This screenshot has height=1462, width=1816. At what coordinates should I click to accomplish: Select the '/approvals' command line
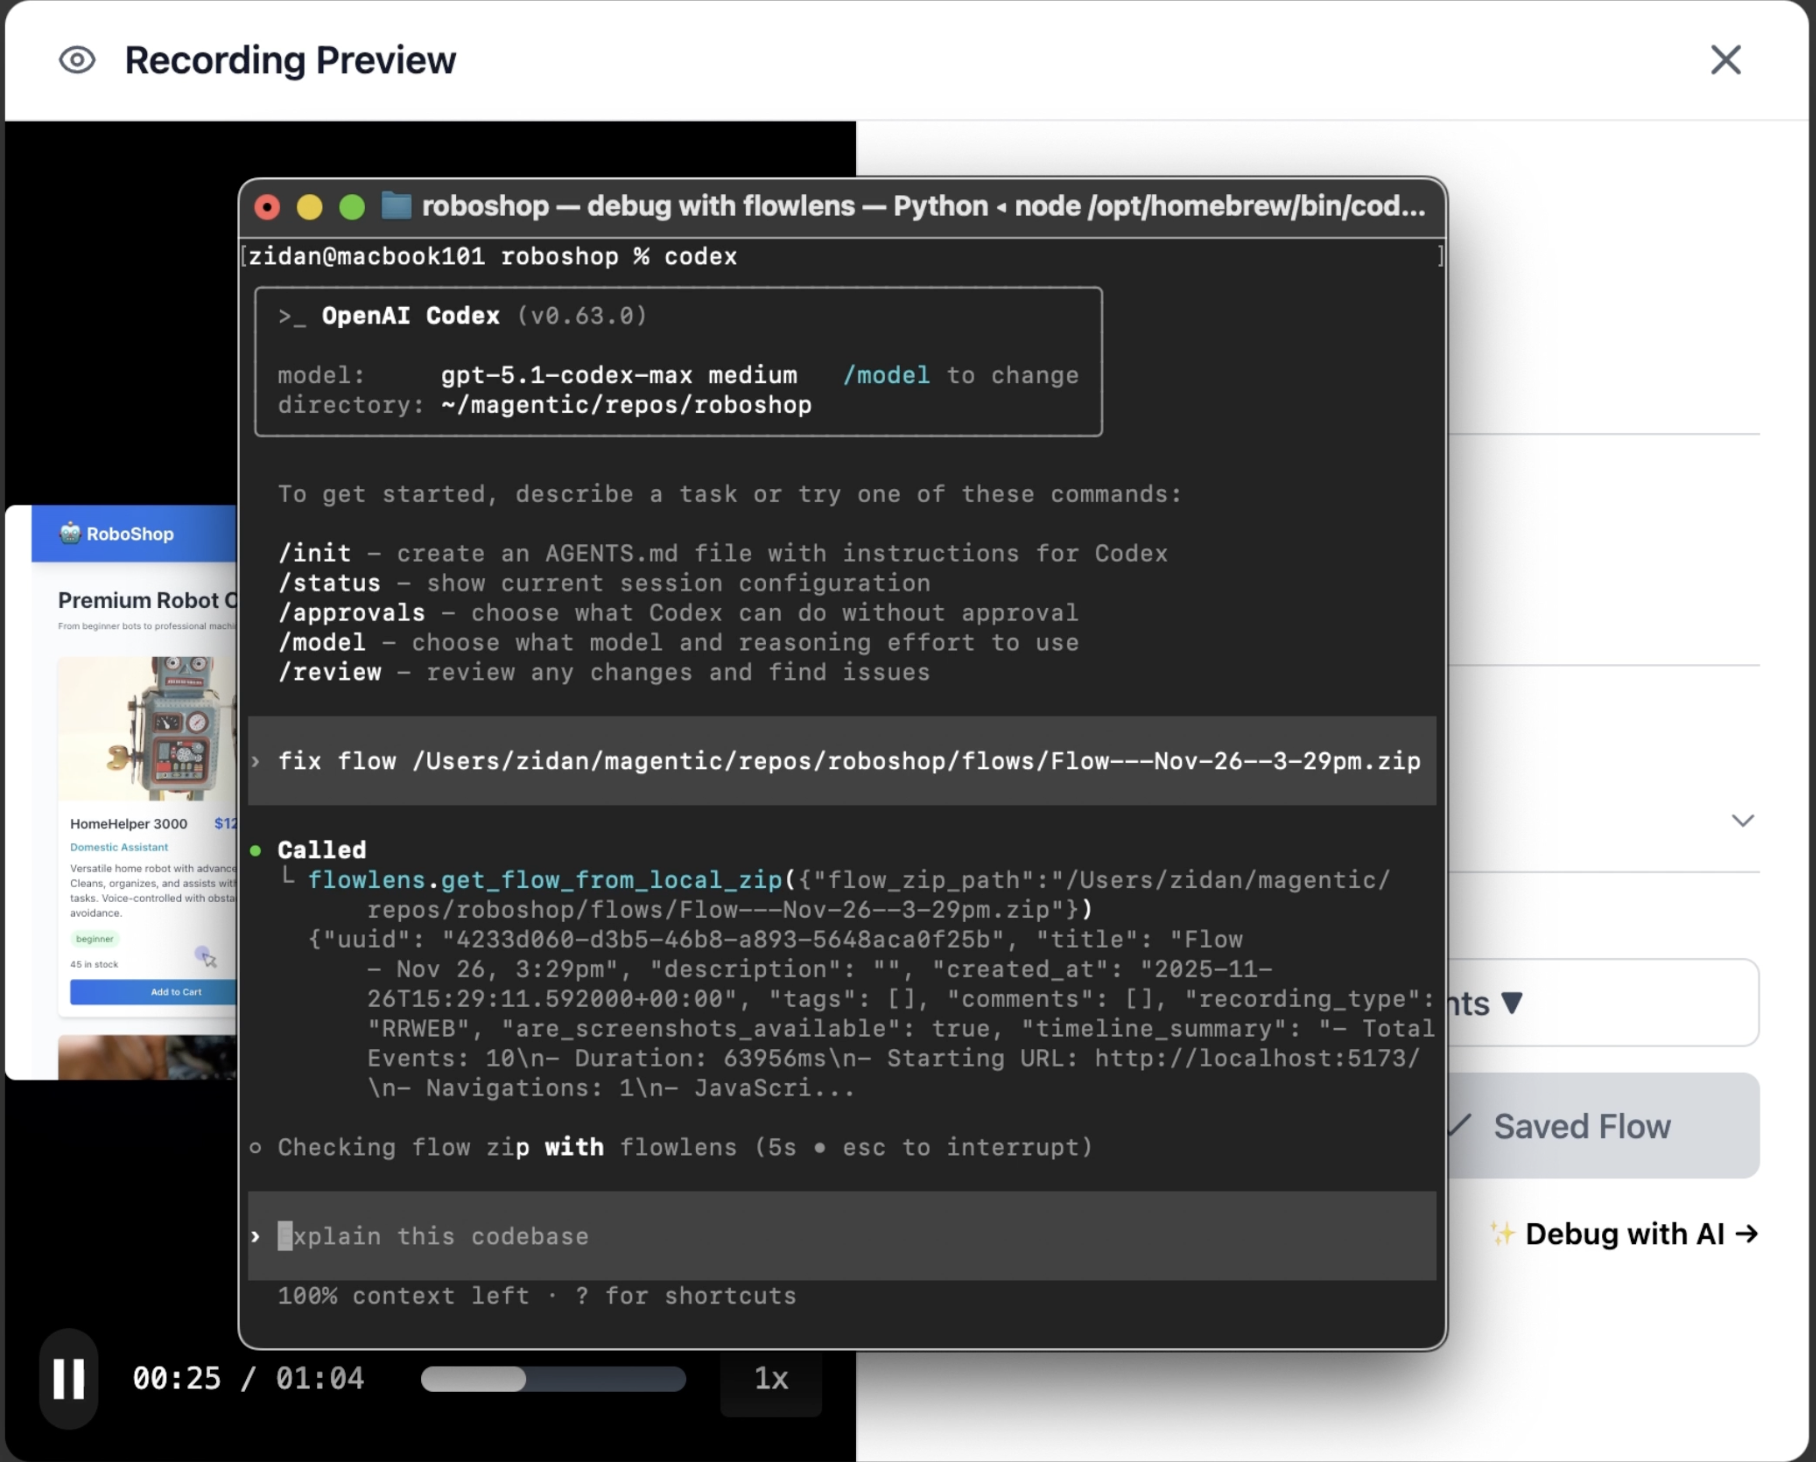[x=678, y=613]
